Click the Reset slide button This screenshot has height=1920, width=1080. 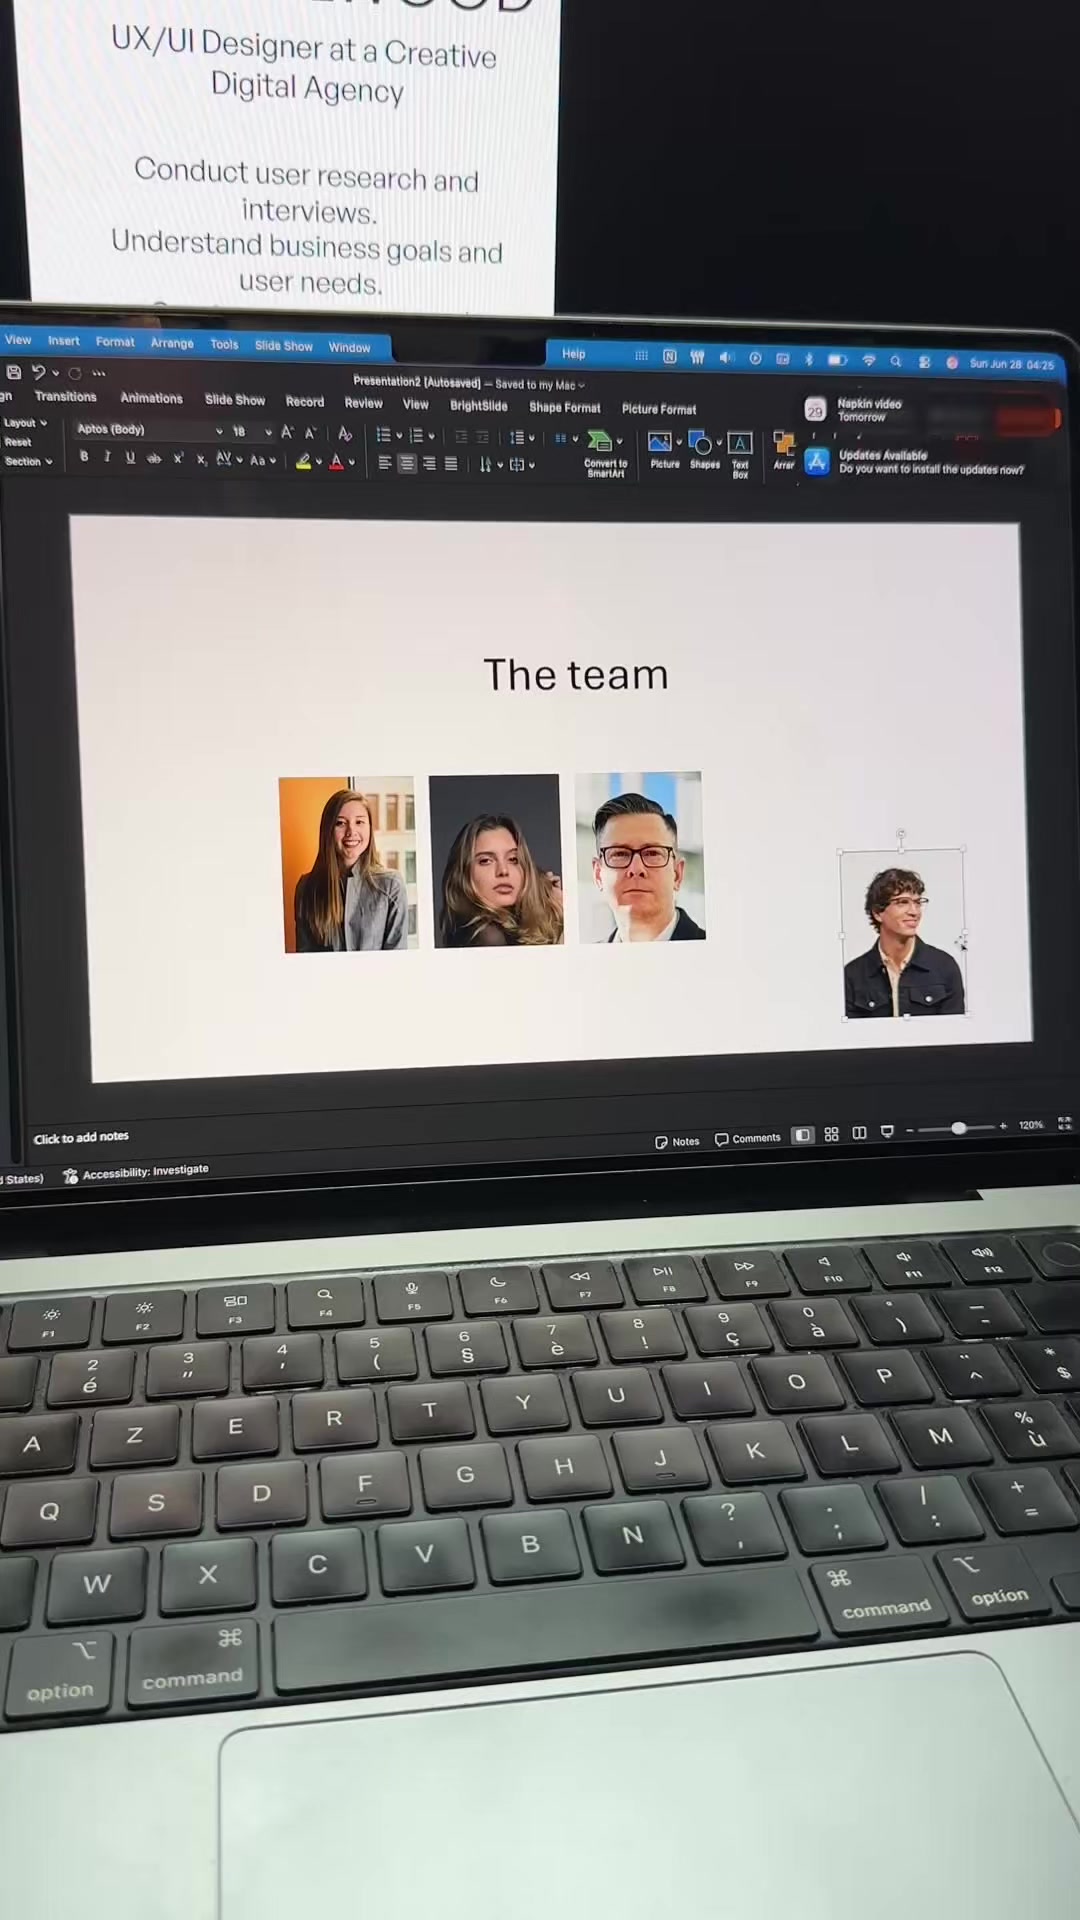coord(18,442)
